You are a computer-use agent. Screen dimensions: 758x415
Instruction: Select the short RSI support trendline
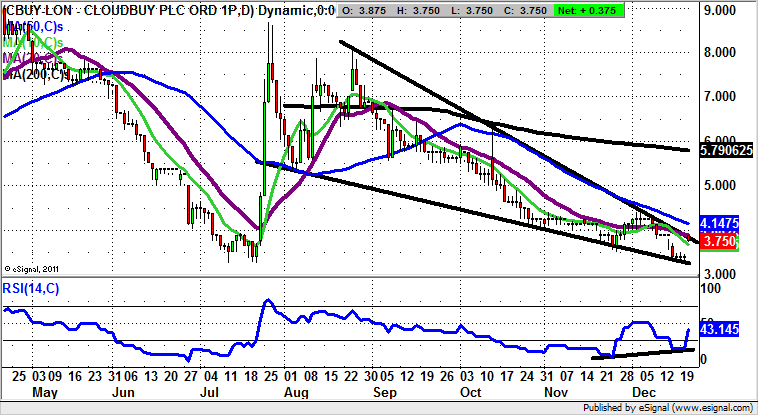coord(640,352)
